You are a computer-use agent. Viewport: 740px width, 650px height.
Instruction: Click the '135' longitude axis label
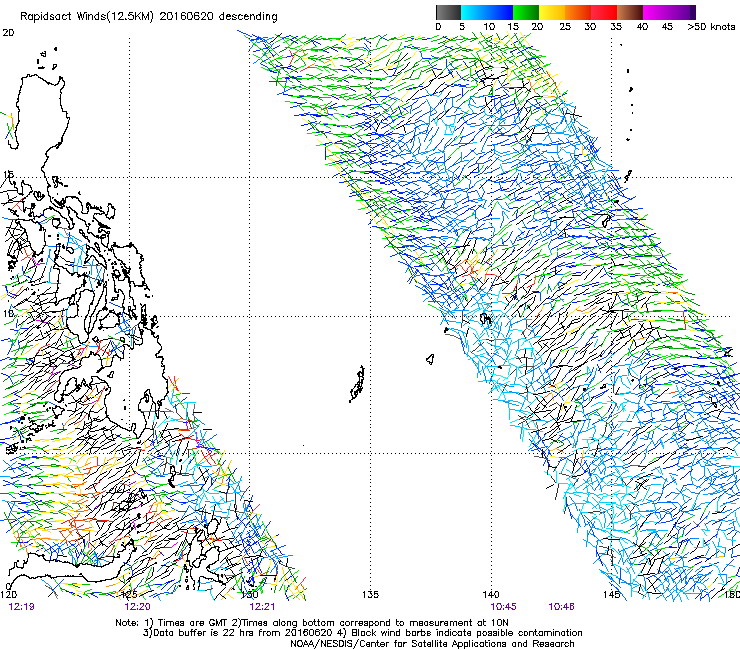(x=370, y=594)
